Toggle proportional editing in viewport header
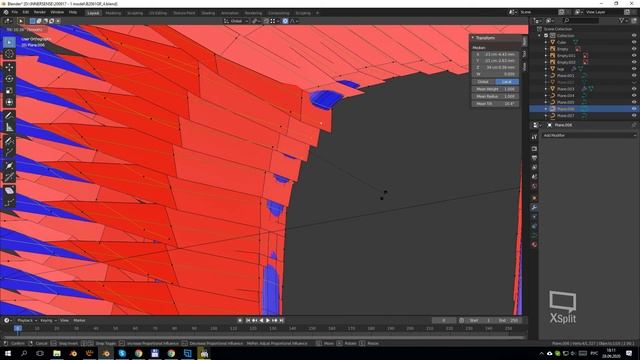640x360 pixels. tap(285, 21)
